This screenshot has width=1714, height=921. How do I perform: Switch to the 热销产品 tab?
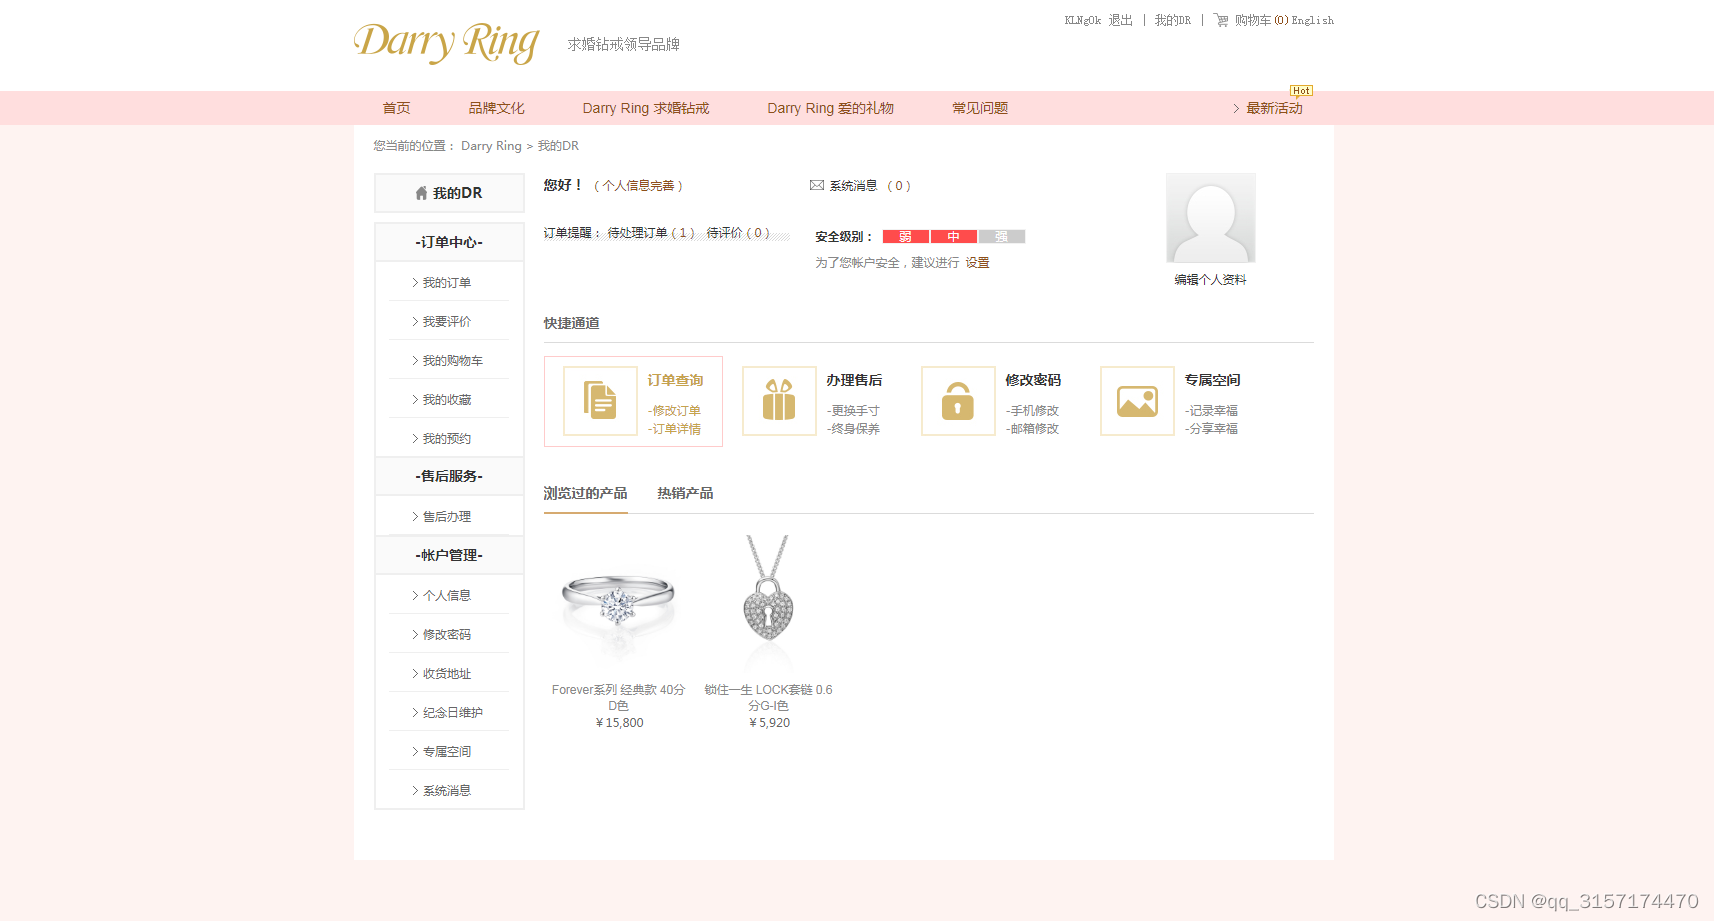tap(685, 493)
